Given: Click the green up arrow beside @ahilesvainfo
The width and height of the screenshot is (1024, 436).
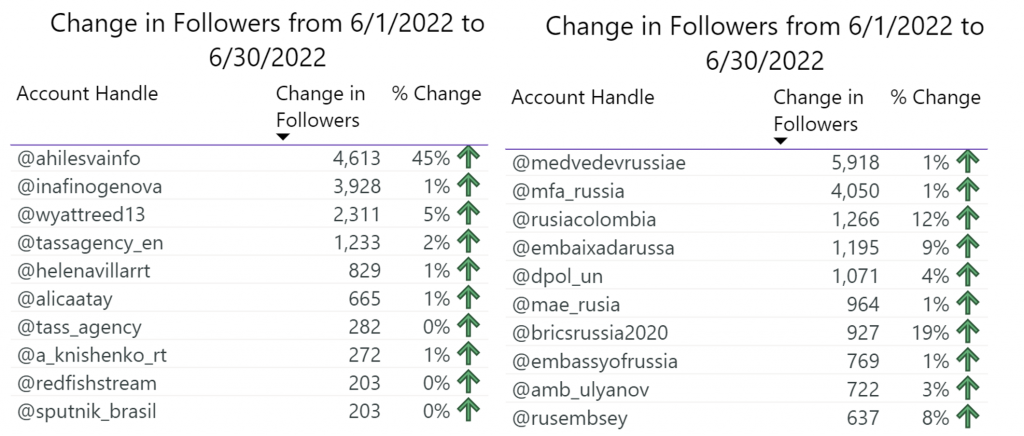Looking at the screenshot, I should [x=468, y=159].
